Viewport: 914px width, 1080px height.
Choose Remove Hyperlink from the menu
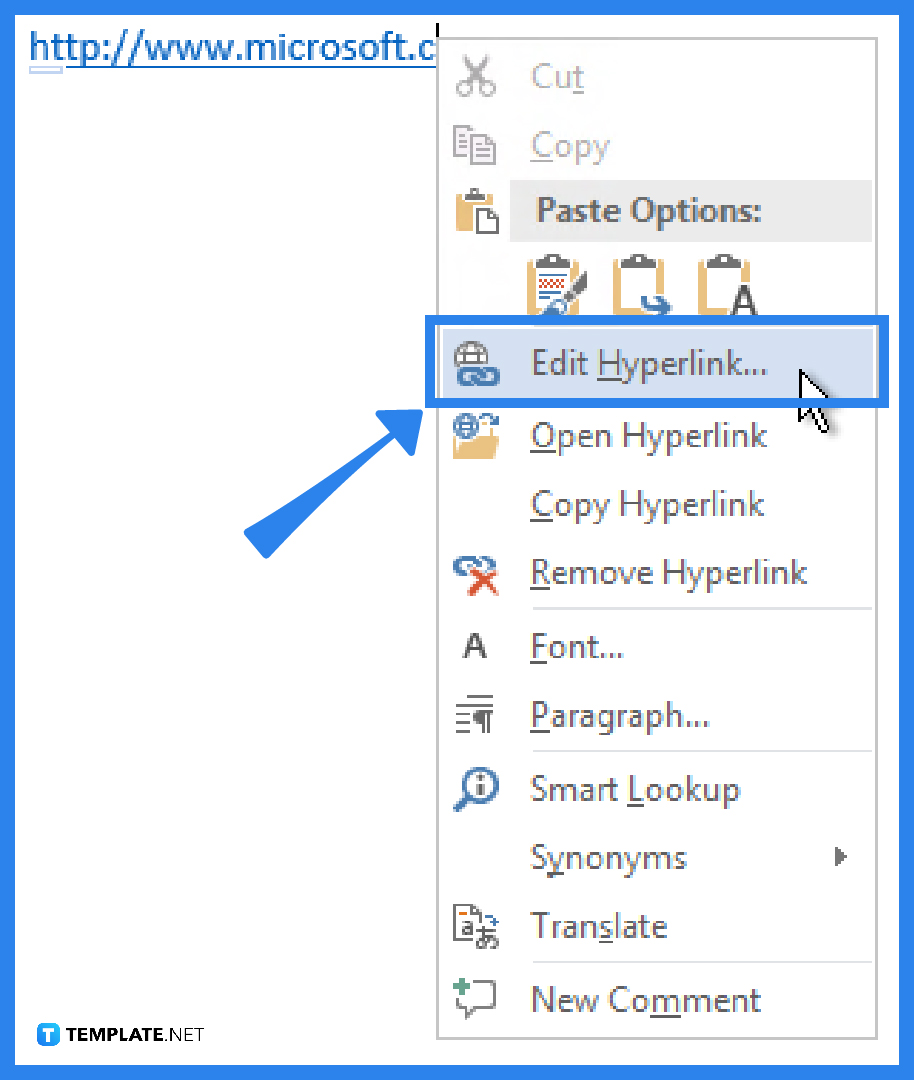tap(668, 572)
